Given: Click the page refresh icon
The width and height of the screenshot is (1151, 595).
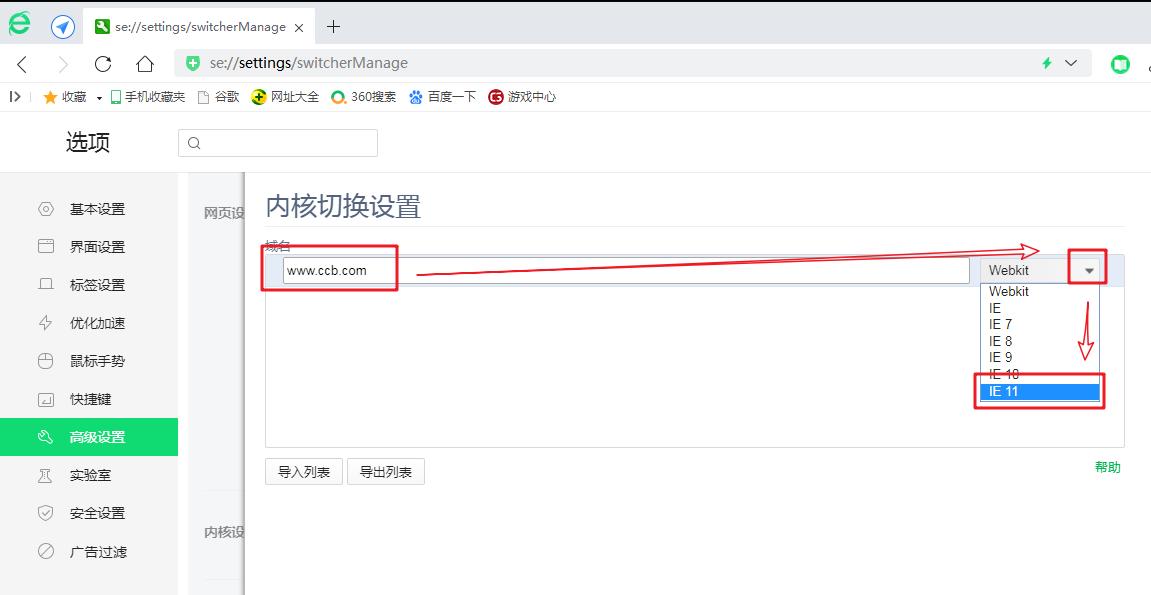Looking at the screenshot, I should click(103, 63).
